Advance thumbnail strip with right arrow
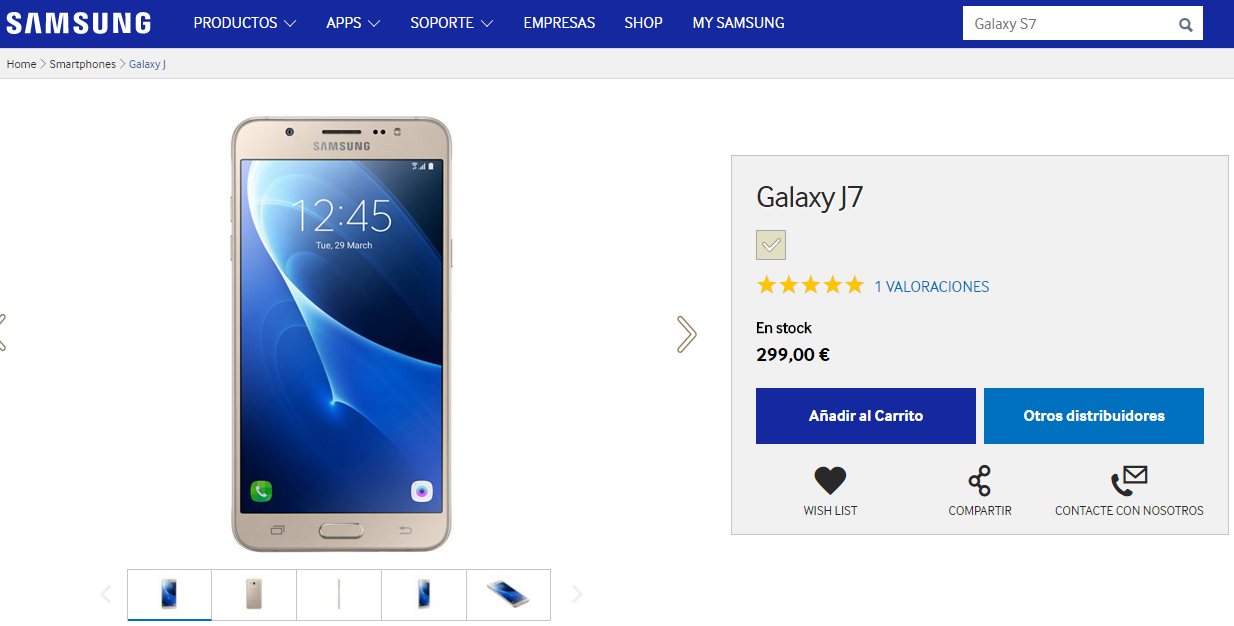Viewport: 1234px width, 626px height. pos(576,595)
